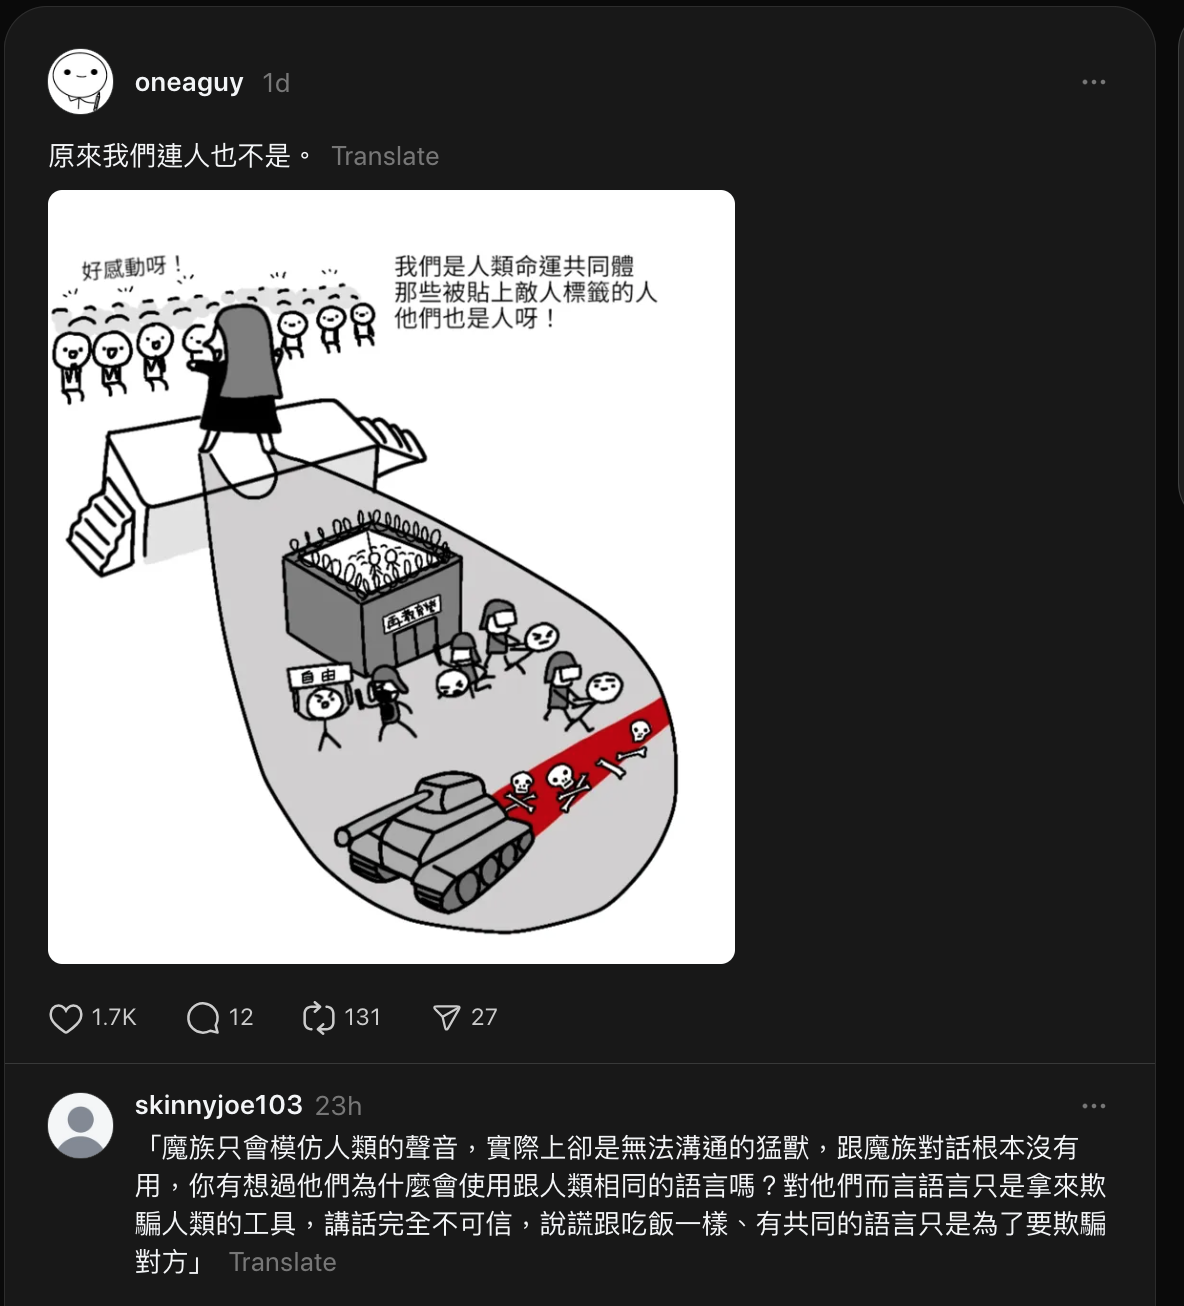This screenshot has width=1184, height=1306.
Task: Translate oneaguy's post caption
Action: [x=385, y=156]
